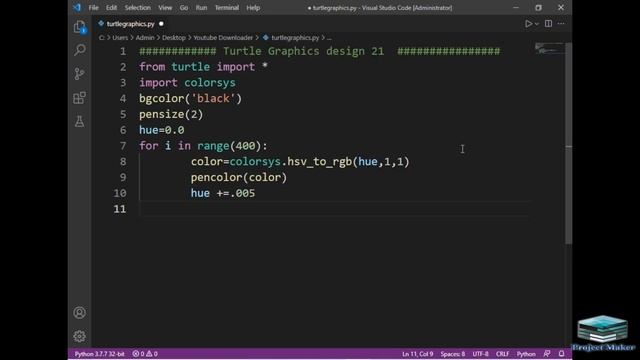Click line number 7 in the gutter

coord(123,146)
